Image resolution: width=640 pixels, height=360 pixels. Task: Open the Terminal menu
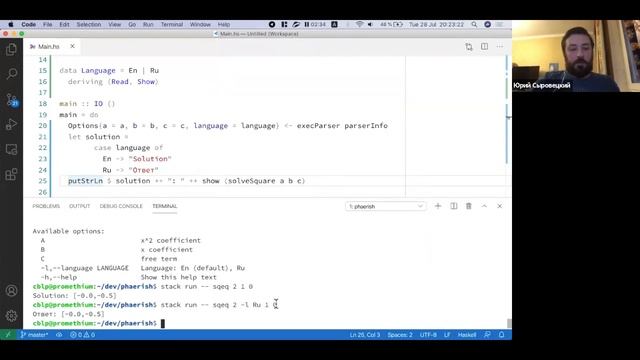pos(172,24)
